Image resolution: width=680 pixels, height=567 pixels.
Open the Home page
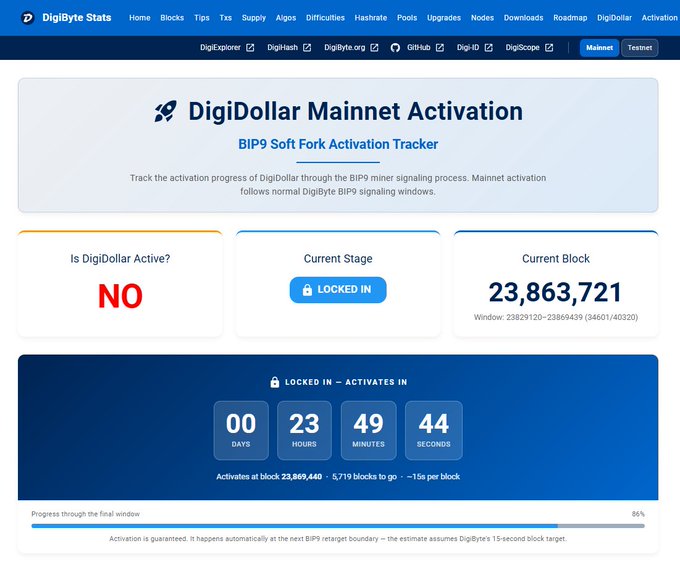[x=140, y=18]
